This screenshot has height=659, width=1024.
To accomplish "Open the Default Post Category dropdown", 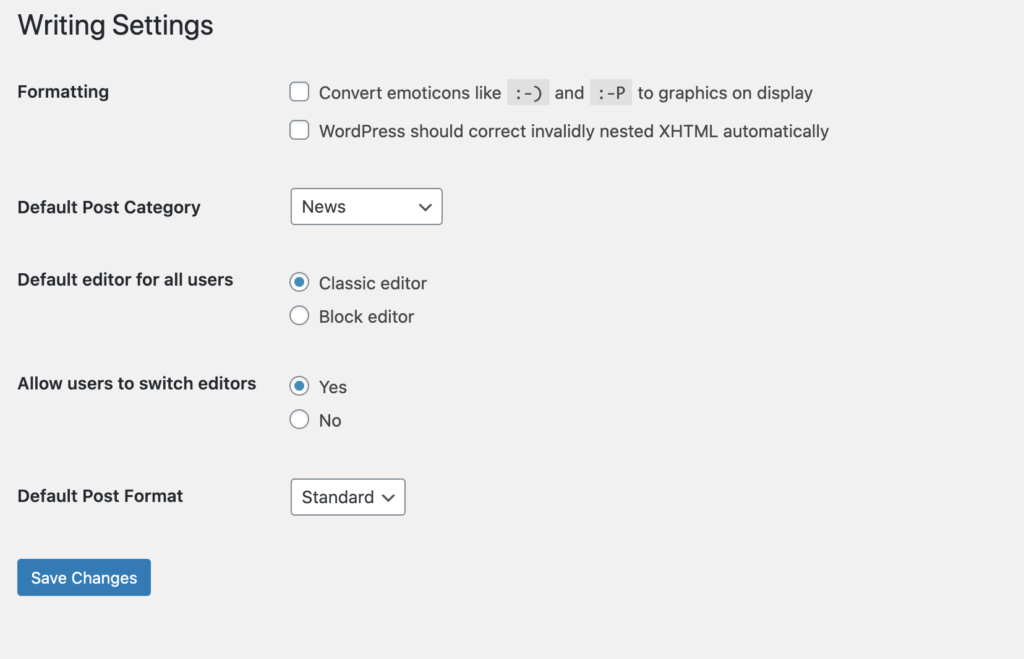I will 366,207.
